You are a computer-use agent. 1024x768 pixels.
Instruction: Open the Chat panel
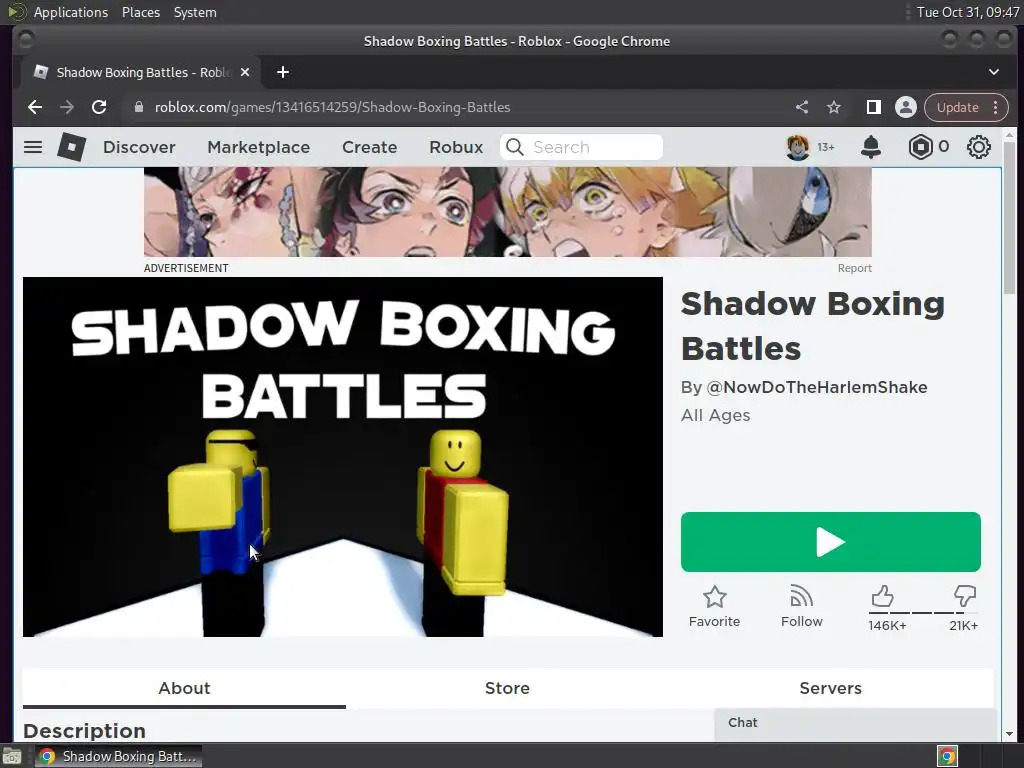pos(855,724)
